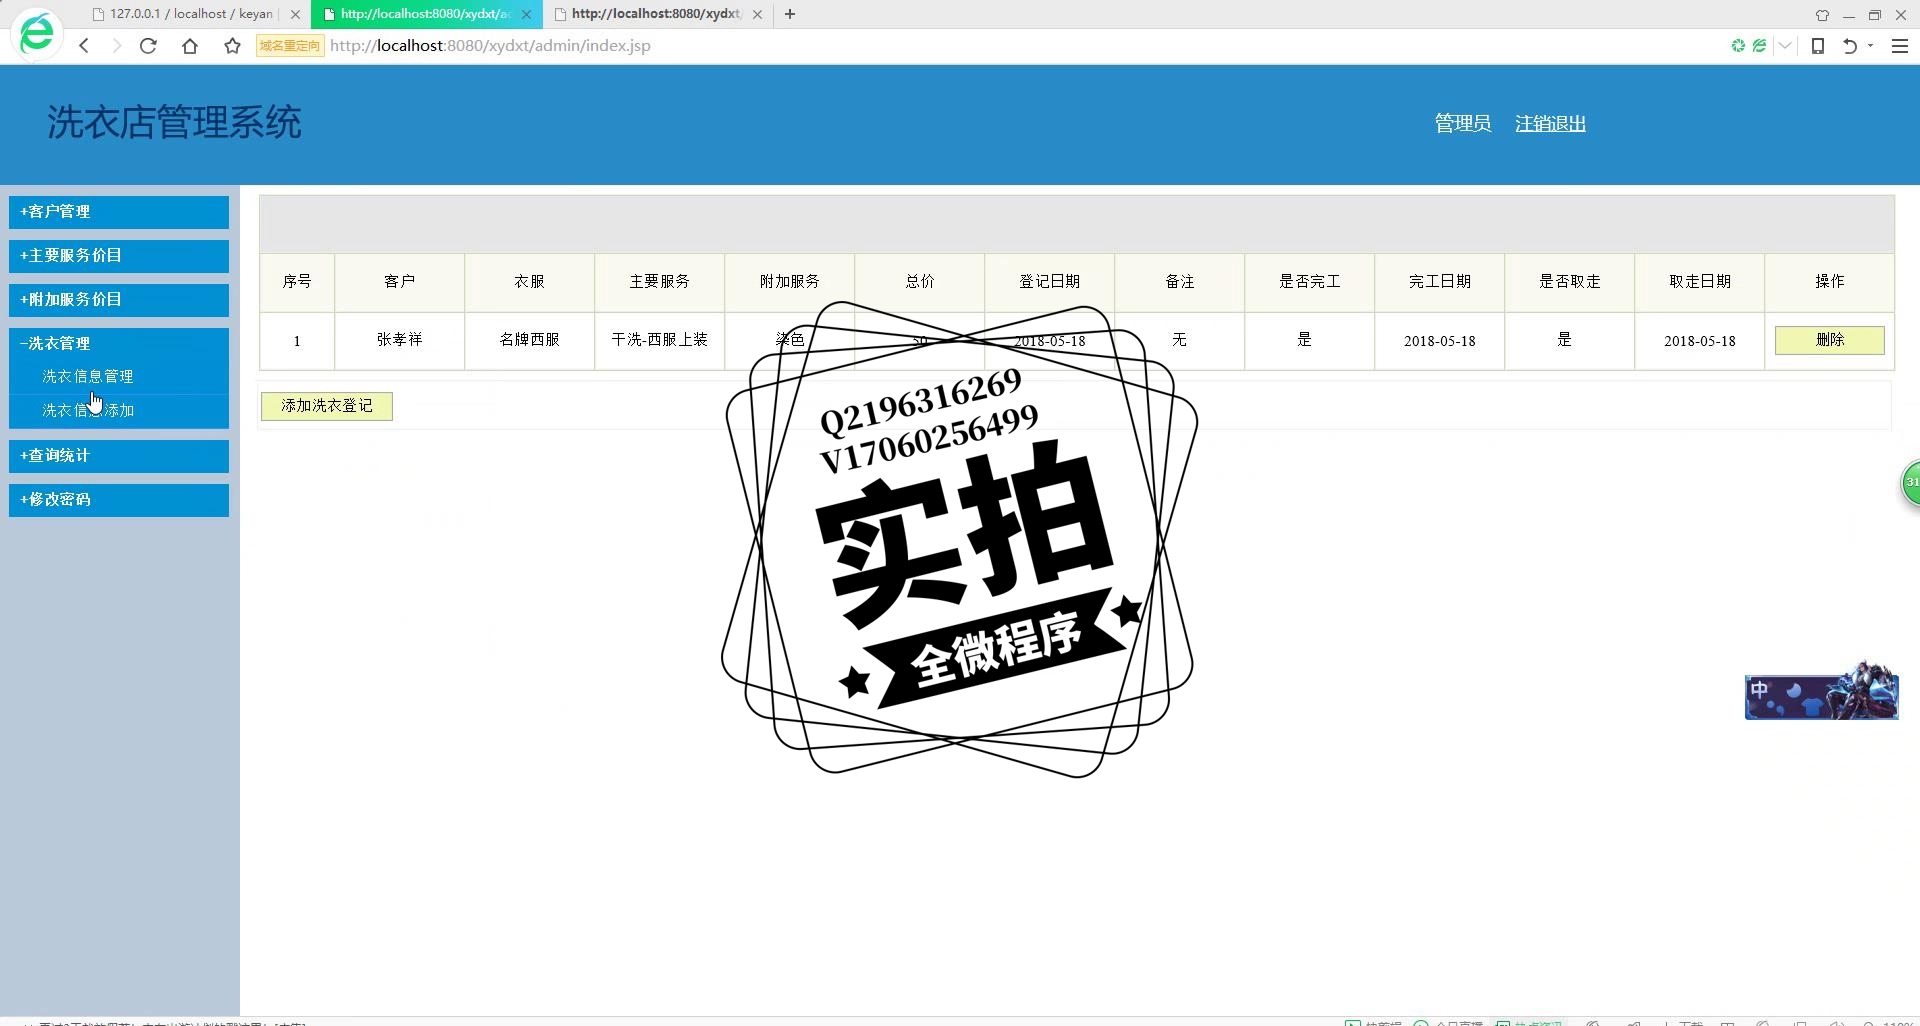The width and height of the screenshot is (1920, 1026).
Task: Go back using the browser back arrow
Action: click(85, 46)
